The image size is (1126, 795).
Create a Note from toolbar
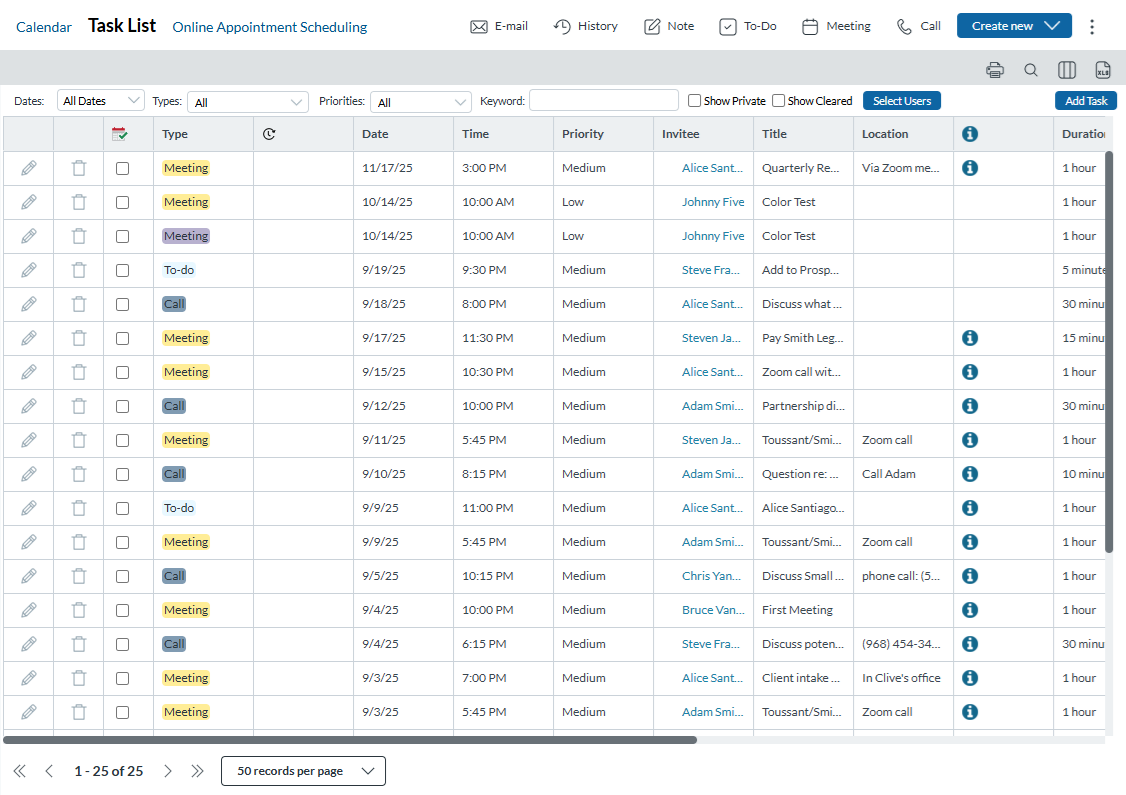coord(669,27)
